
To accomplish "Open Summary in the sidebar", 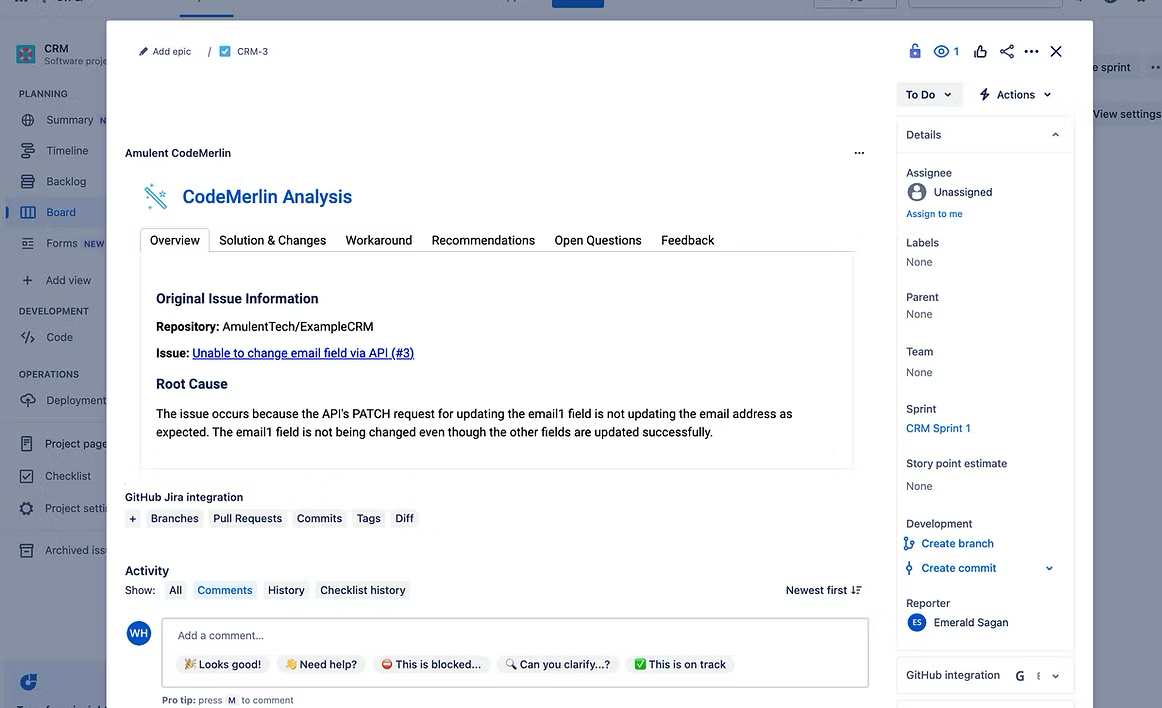I will coord(69,120).
